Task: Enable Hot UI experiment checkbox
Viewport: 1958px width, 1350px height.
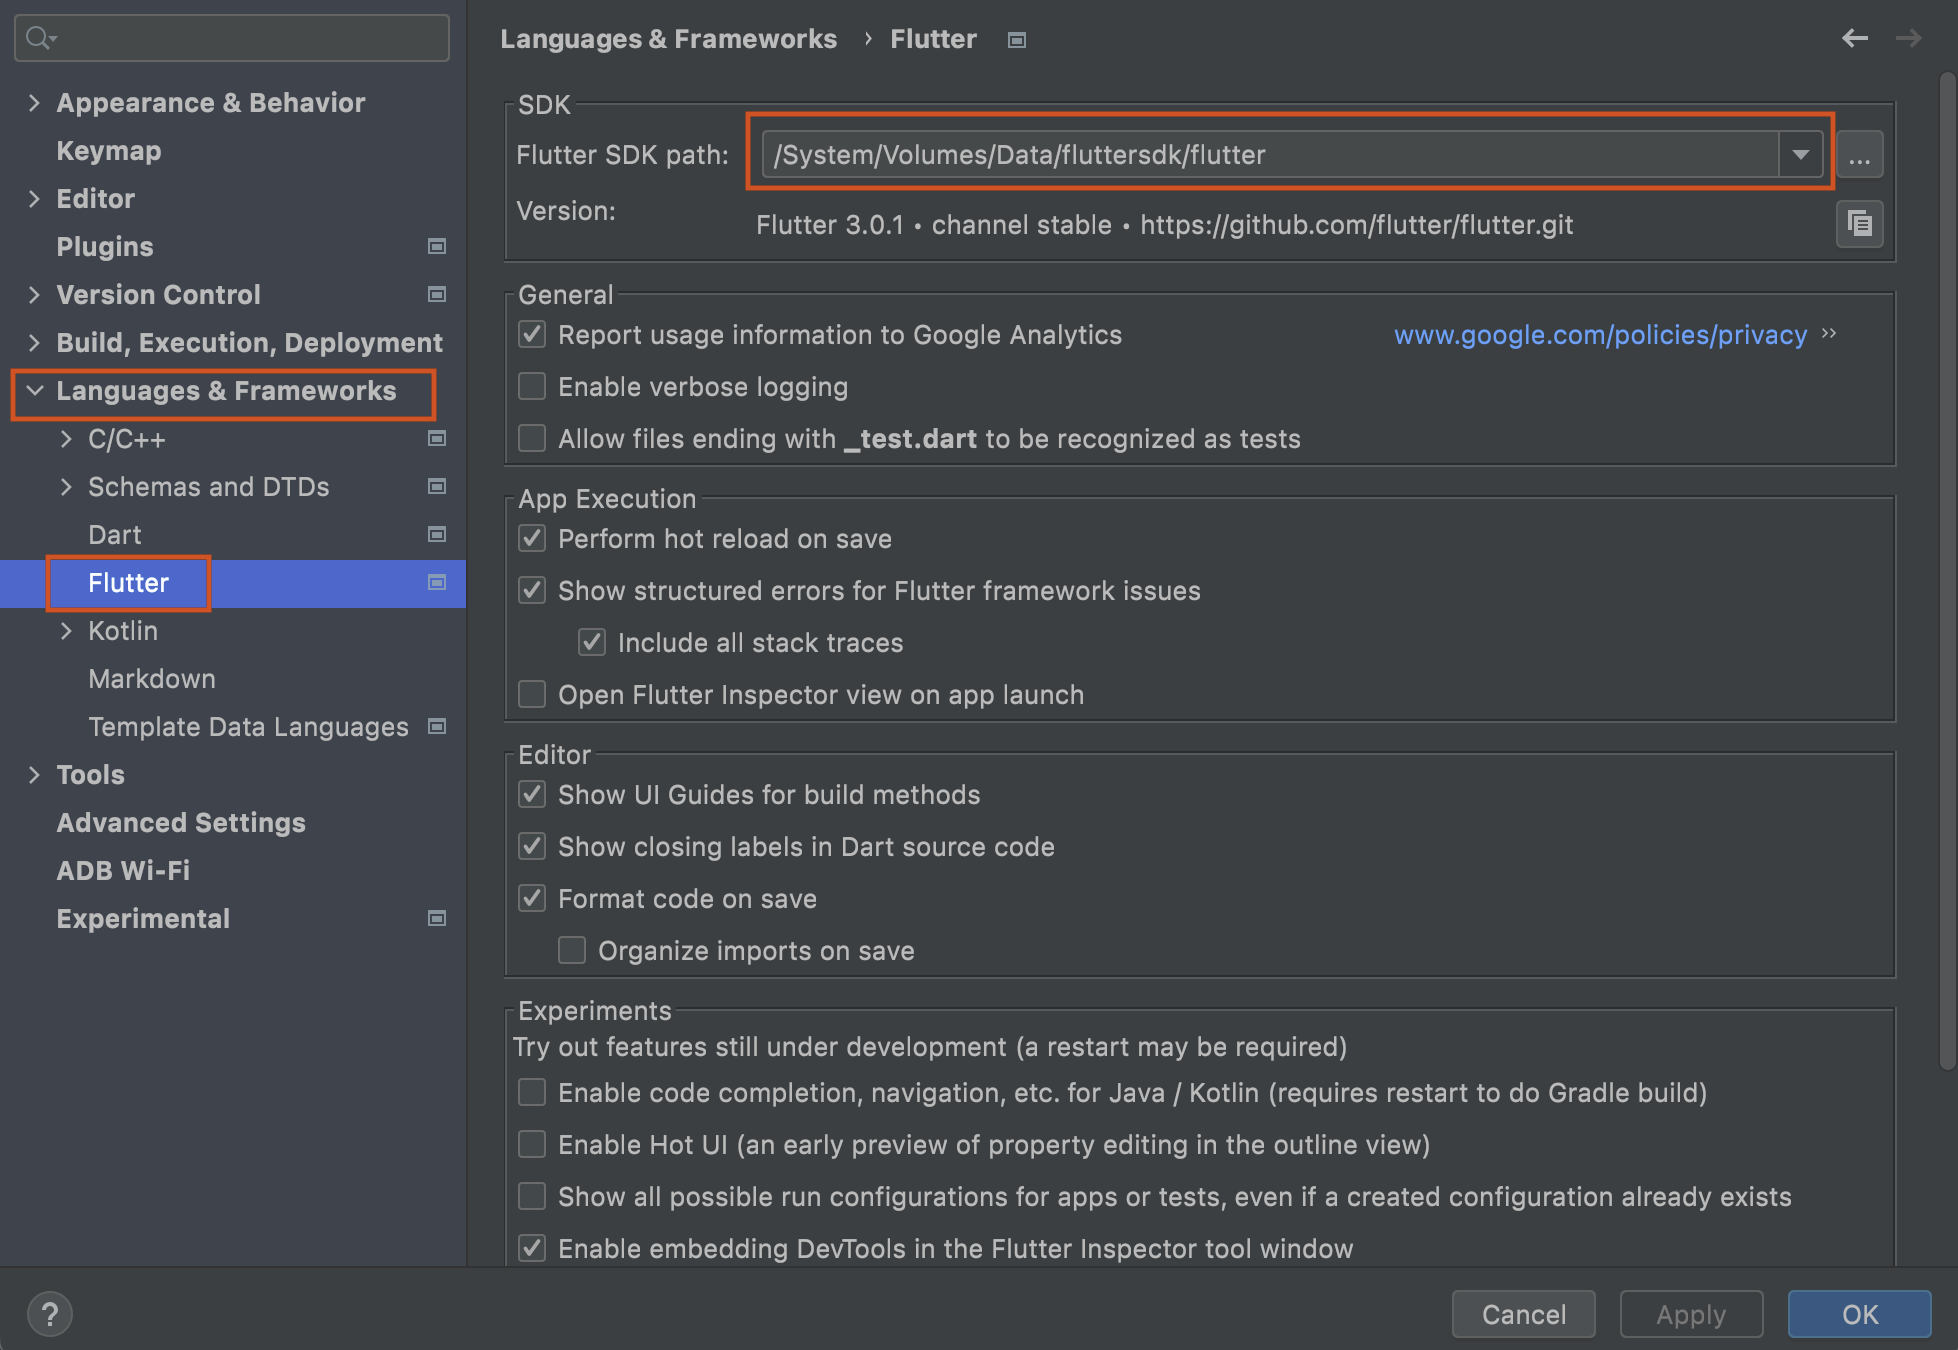Action: 532,1144
